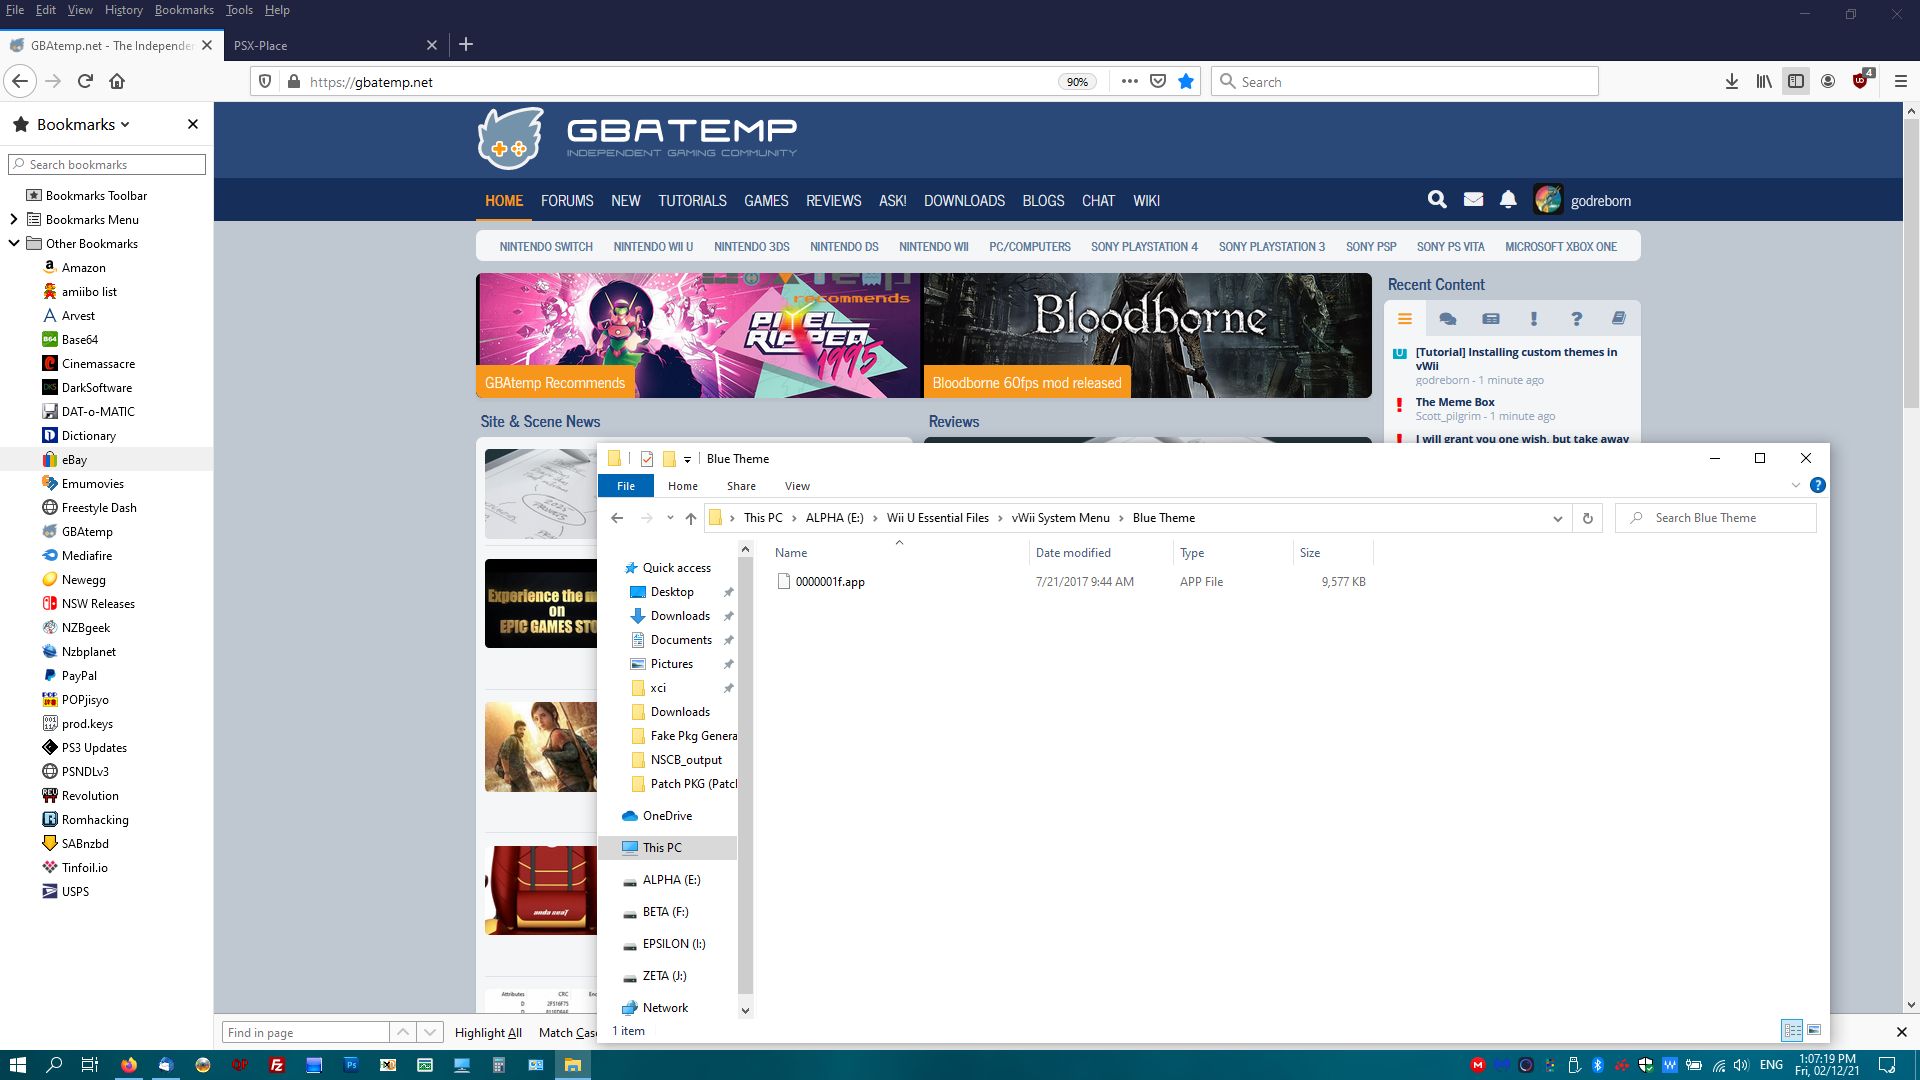The width and height of the screenshot is (1920, 1080).
Task: Open Firefox Library icon
Action: (x=1764, y=81)
